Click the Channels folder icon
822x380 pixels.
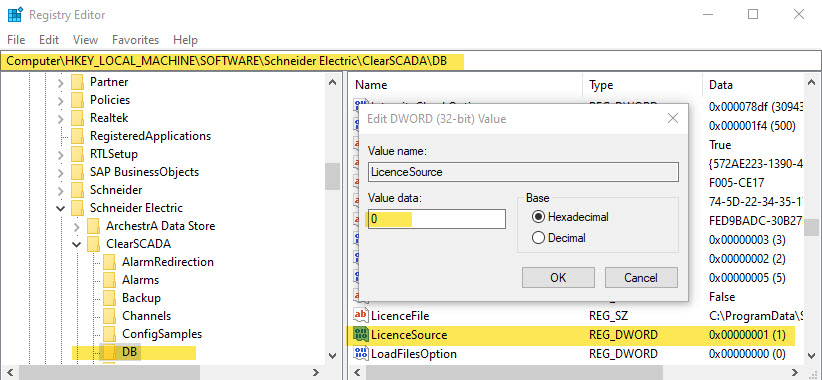110,316
